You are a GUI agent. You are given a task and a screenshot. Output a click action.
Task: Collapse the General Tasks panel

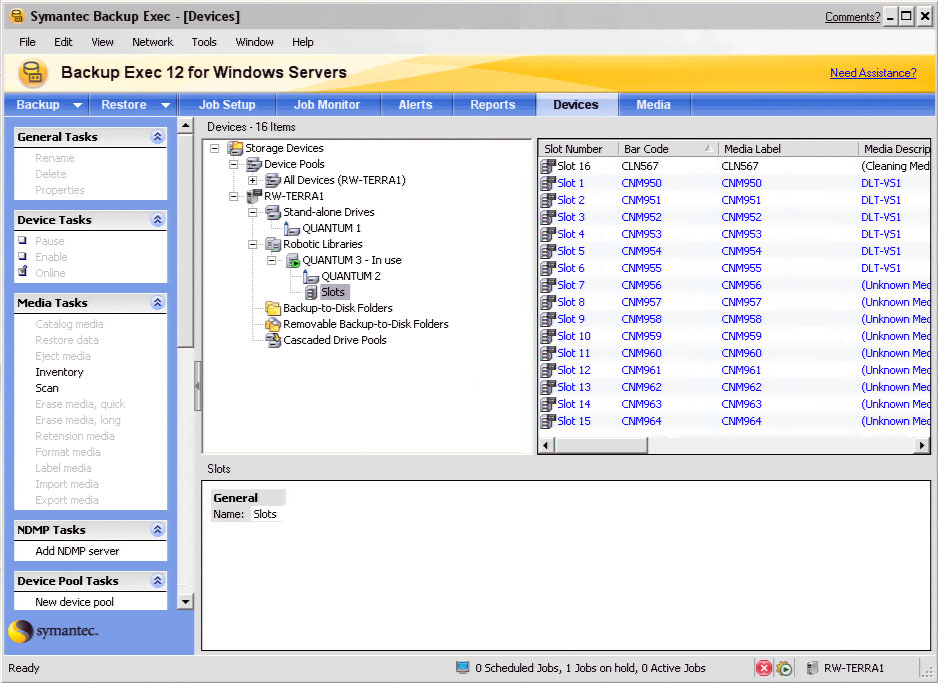pyautogui.click(x=157, y=137)
